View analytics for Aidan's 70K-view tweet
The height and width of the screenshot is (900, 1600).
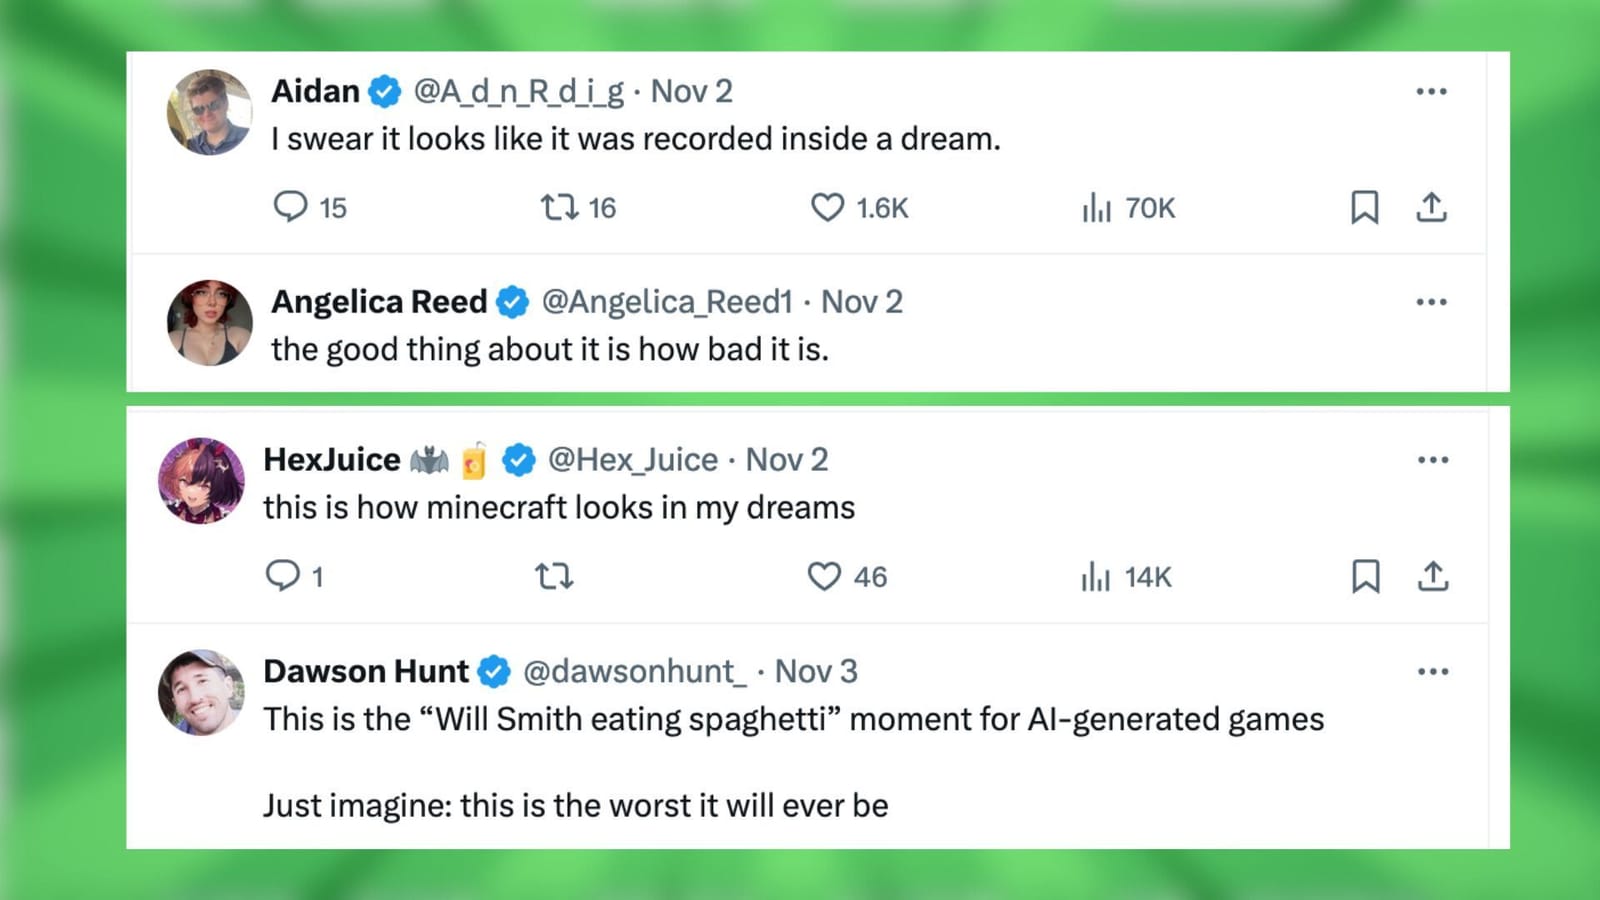[1097, 207]
